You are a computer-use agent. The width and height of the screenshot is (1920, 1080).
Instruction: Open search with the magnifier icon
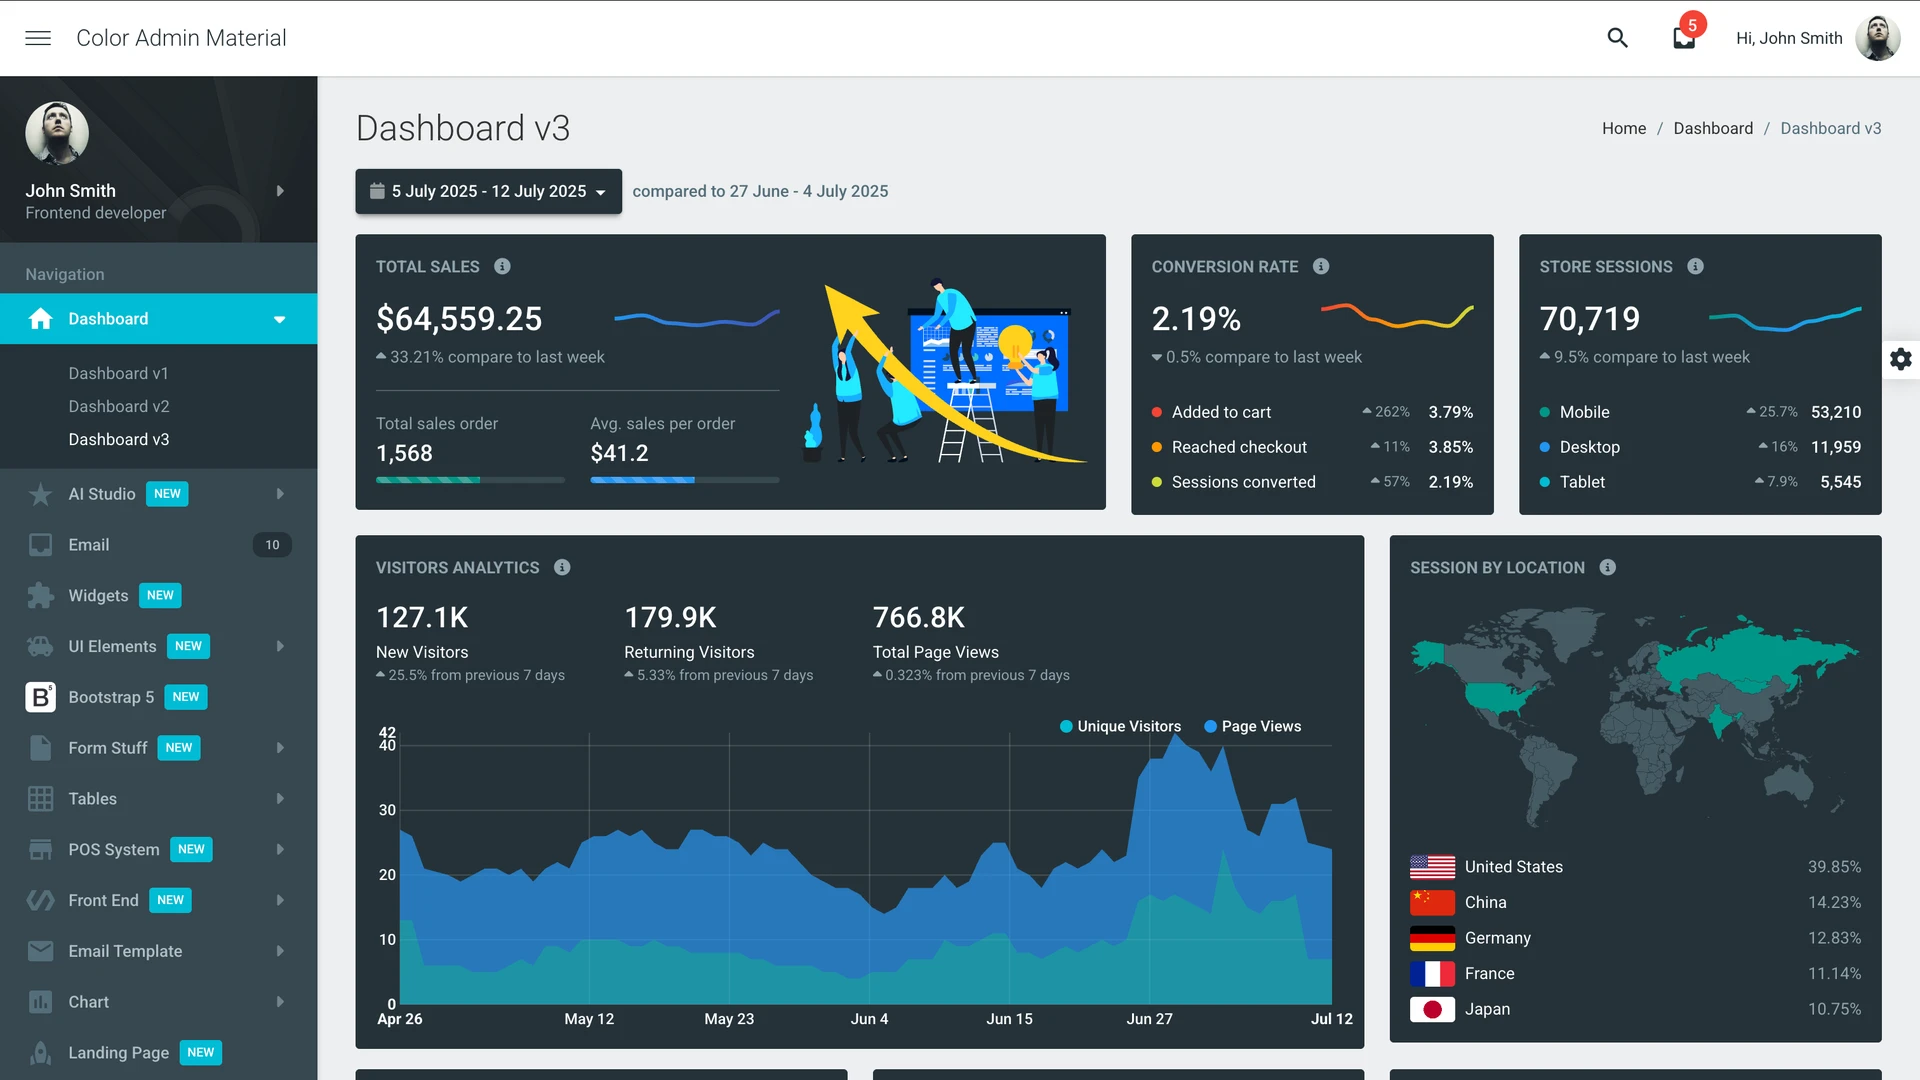click(1617, 38)
